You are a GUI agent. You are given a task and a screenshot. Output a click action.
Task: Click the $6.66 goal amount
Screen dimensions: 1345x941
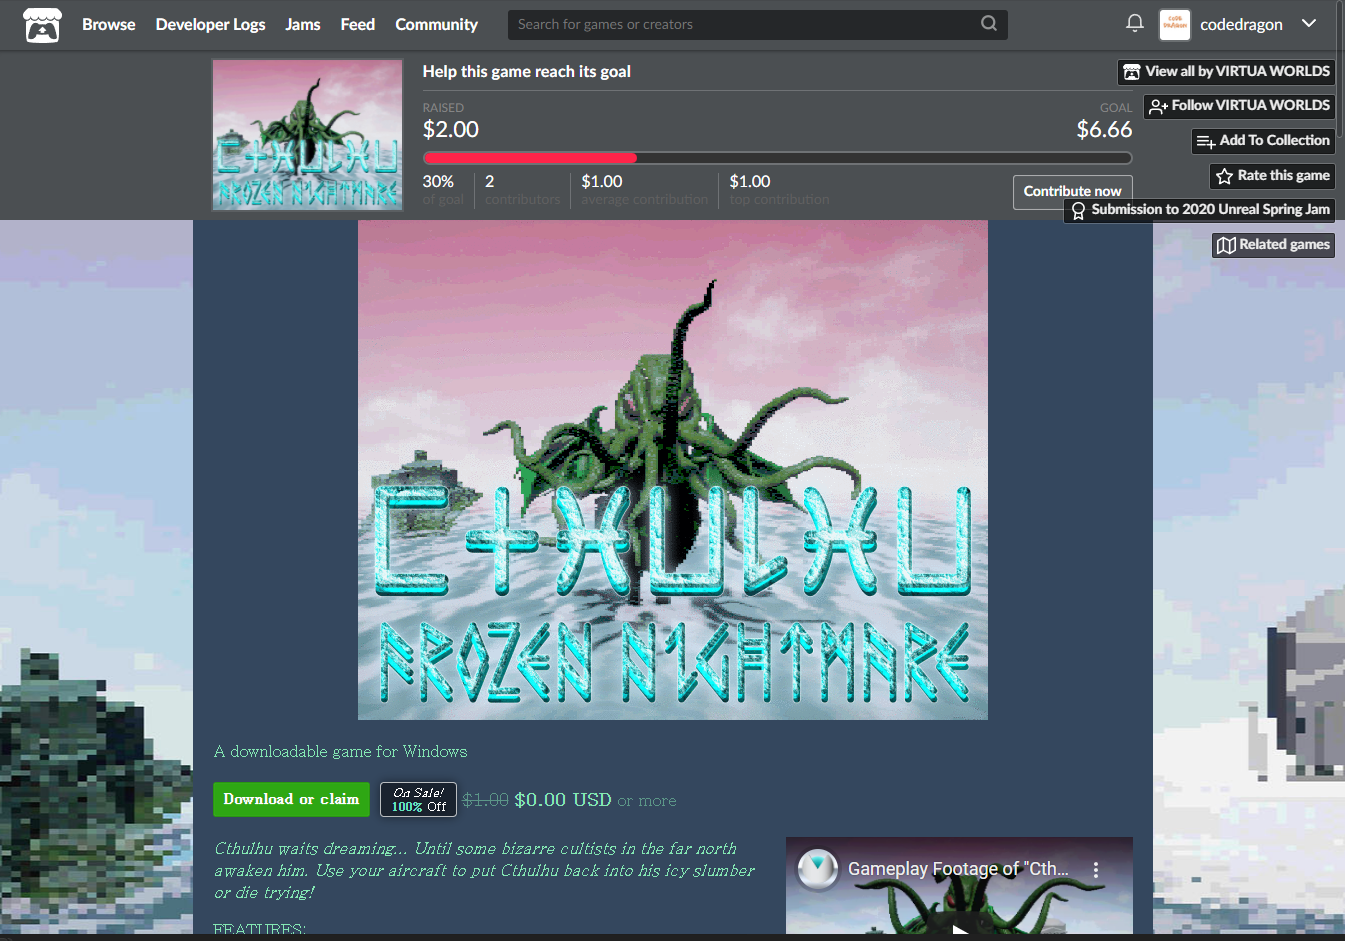click(x=1104, y=130)
